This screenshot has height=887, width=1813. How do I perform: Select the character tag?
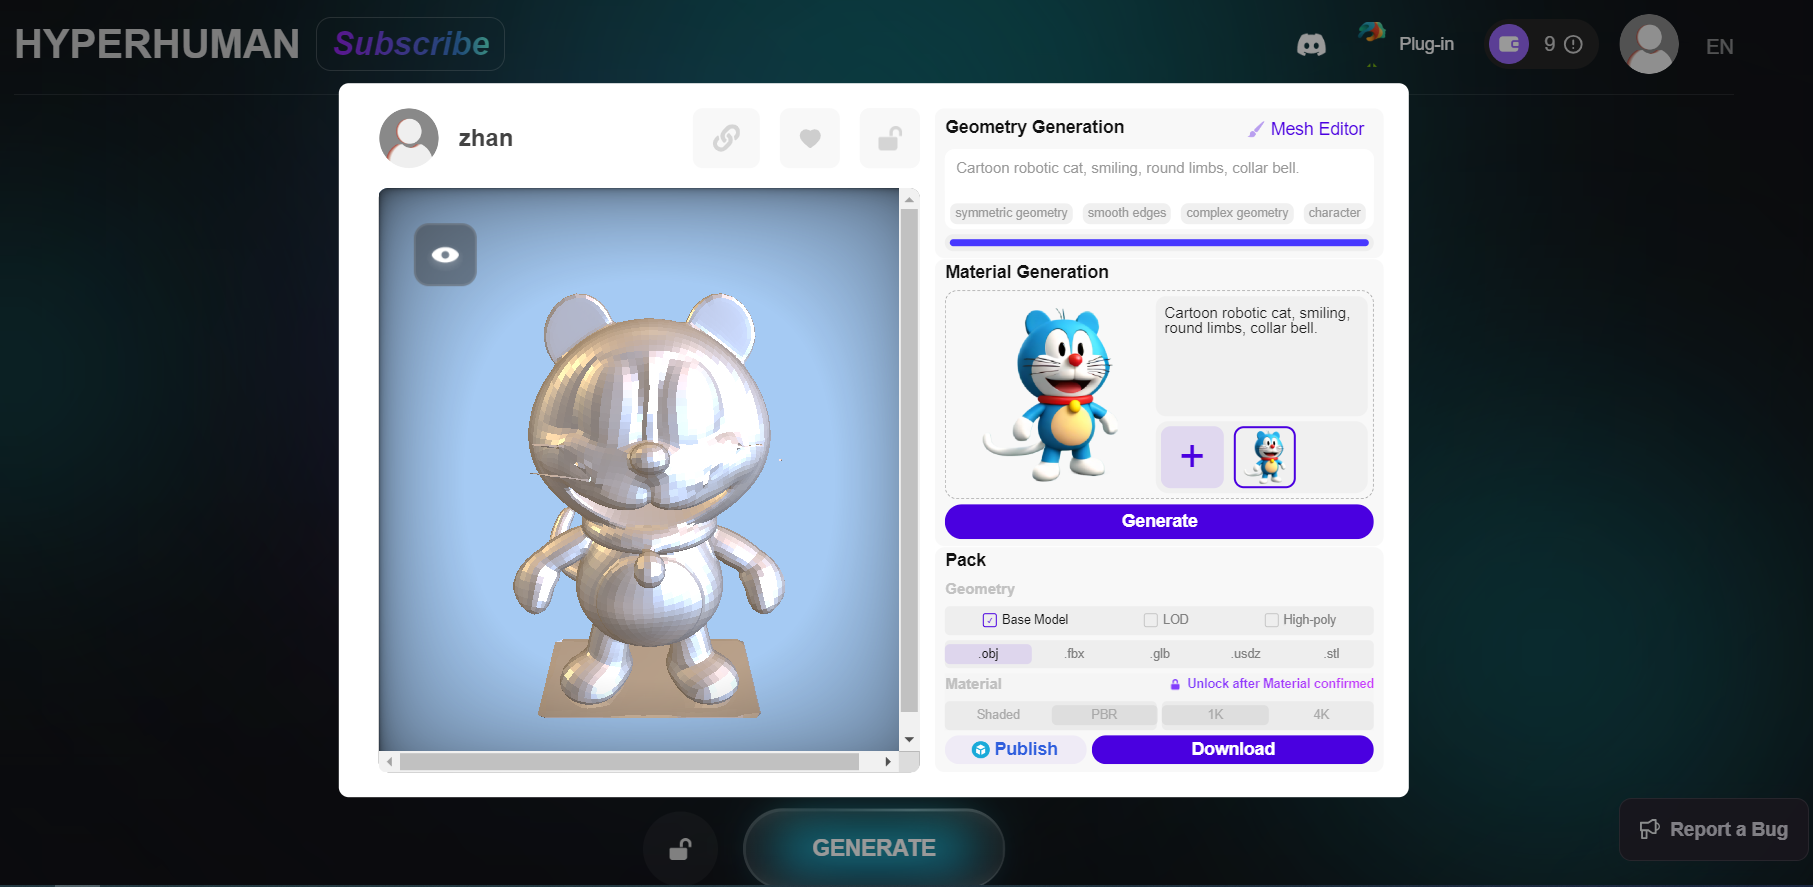point(1334,213)
